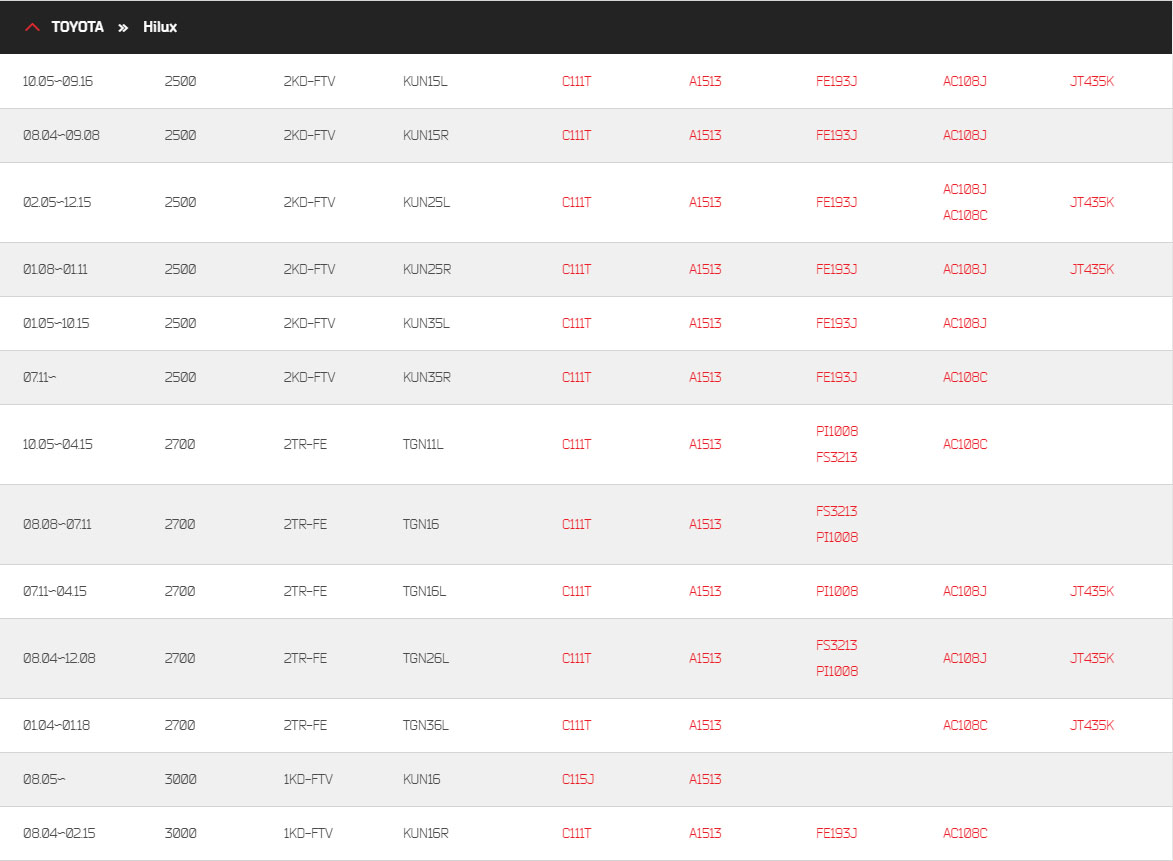1173x861 pixels.
Task: Click the TOYOTA breadcrumb label
Action: tap(77, 27)
